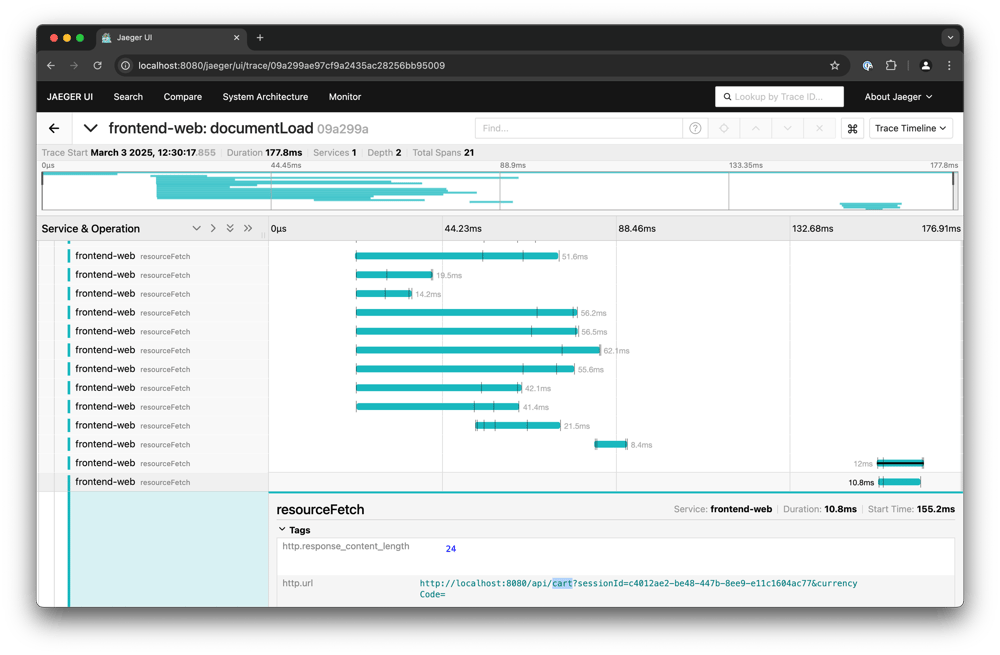Click the 88.46ms timeline tick label
The image size is (1000, 655).
click(637, 228)
